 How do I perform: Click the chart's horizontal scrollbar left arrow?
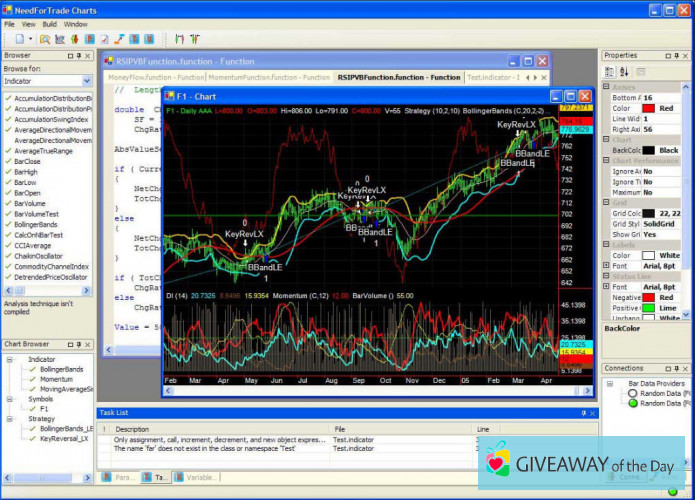[169, 389]
